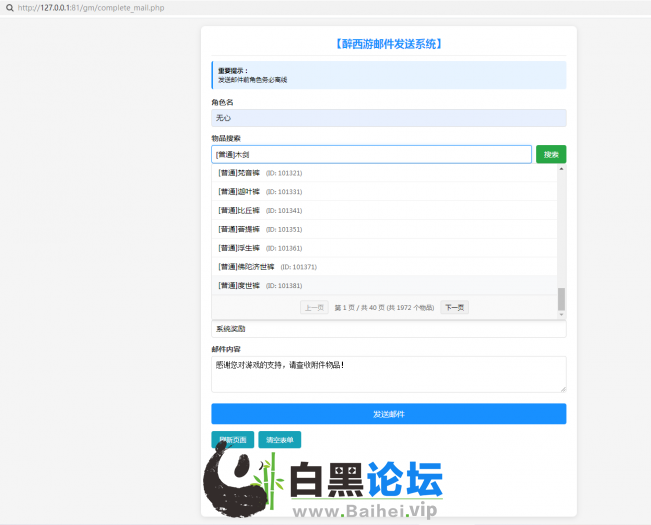Select item [普通]梵音裤 from results
Screen dimensions: 651x525
click(238, 173)
